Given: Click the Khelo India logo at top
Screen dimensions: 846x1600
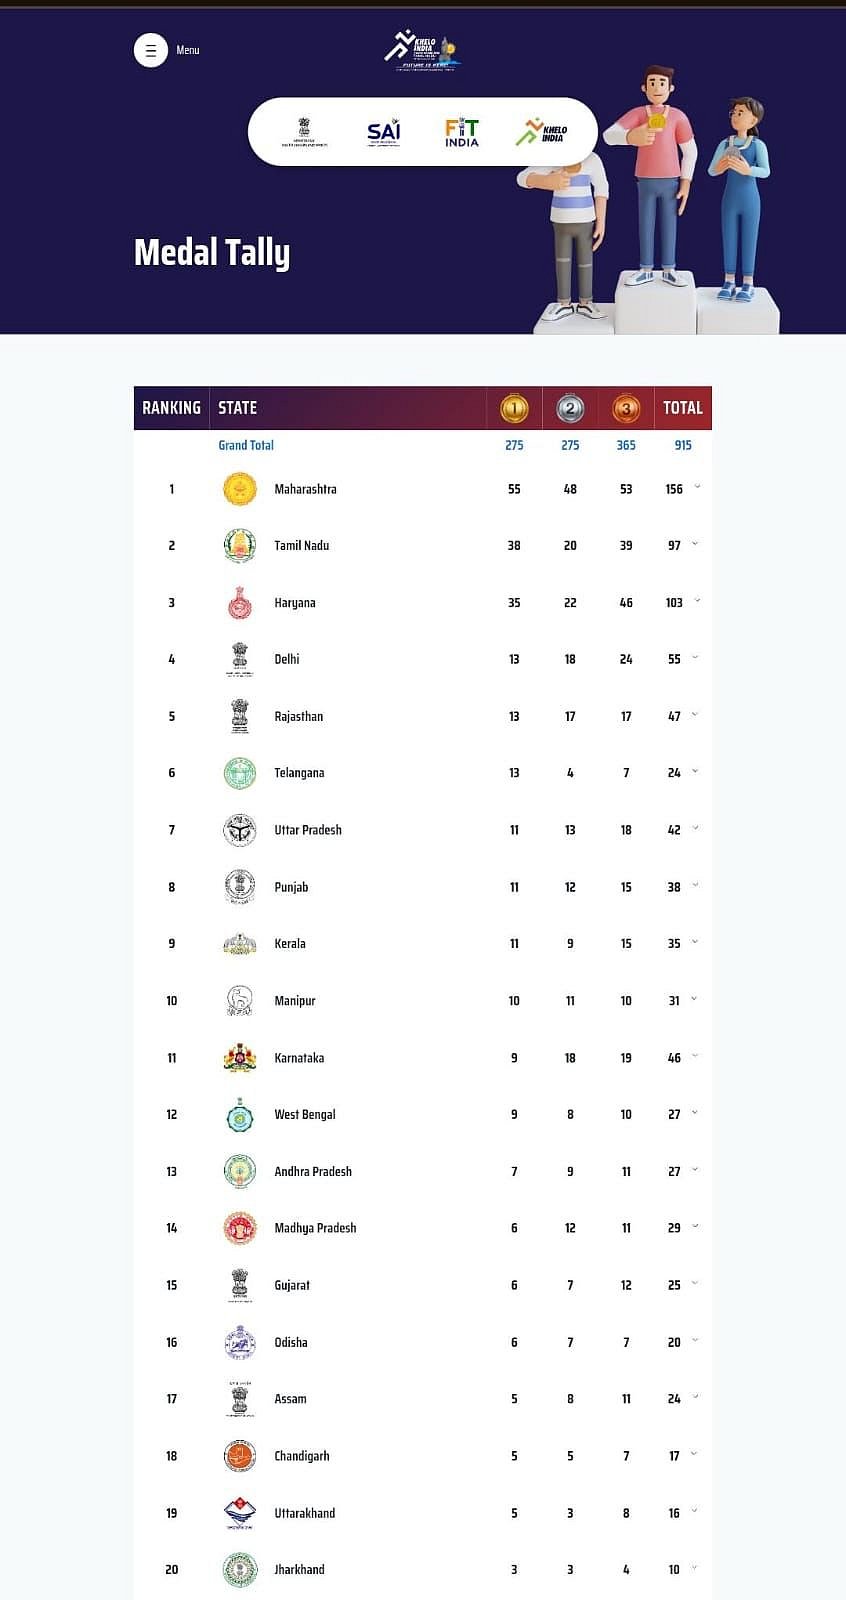Looking at the screenshot, I should [422, 50].
